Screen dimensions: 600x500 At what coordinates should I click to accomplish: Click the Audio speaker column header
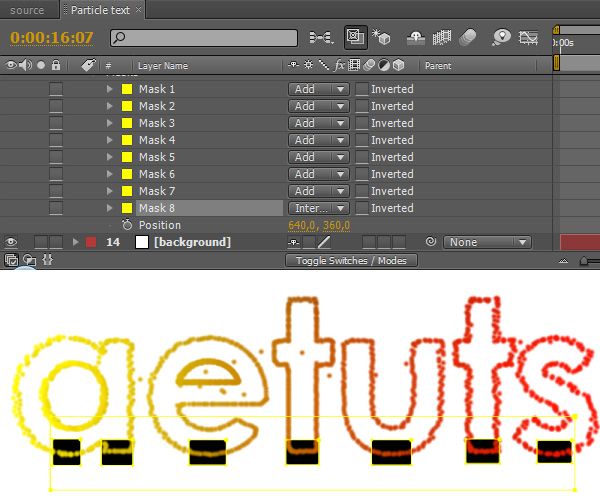tap(26, 65)
